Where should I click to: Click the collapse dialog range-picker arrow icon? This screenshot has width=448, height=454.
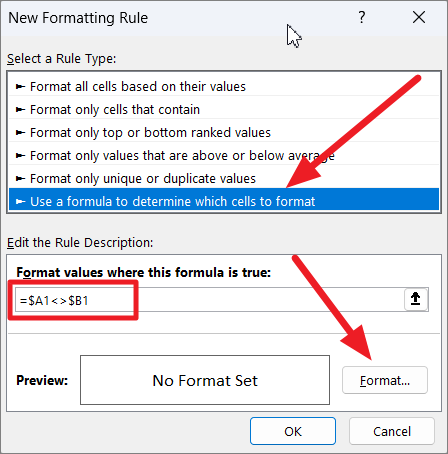[416, 299]
